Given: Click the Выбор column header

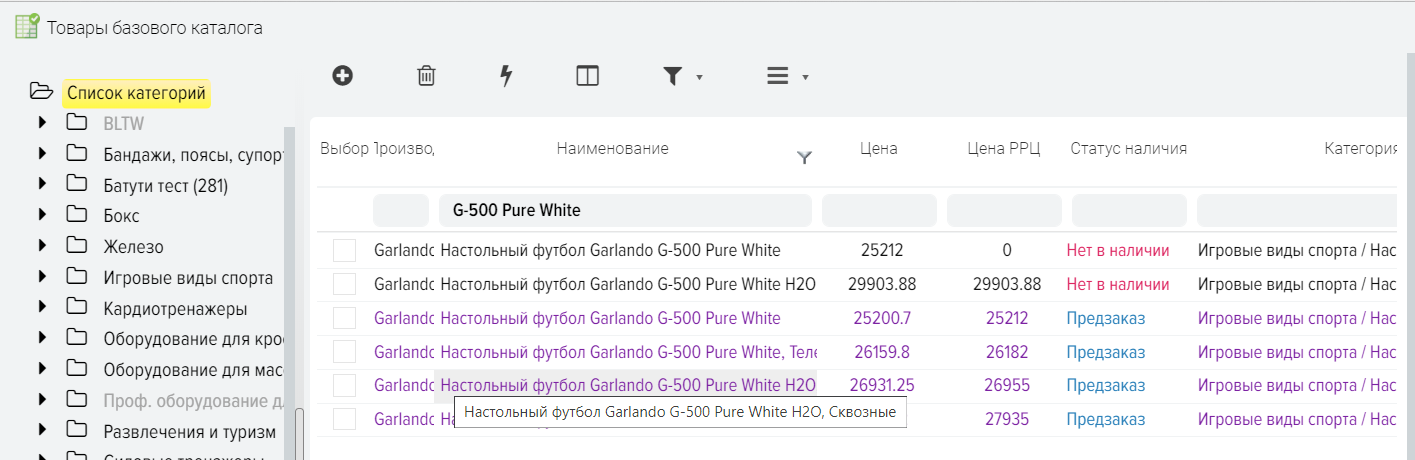Looking at the screenshot, I should click(x=345, y=148).
